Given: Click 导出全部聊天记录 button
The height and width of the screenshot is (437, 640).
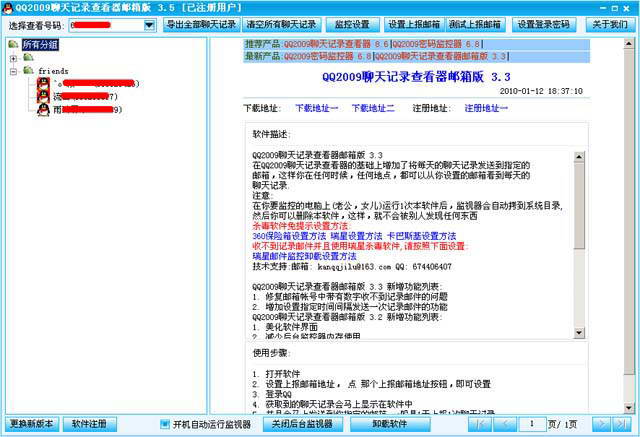Looking at the screenshot, I should (202, 25).
